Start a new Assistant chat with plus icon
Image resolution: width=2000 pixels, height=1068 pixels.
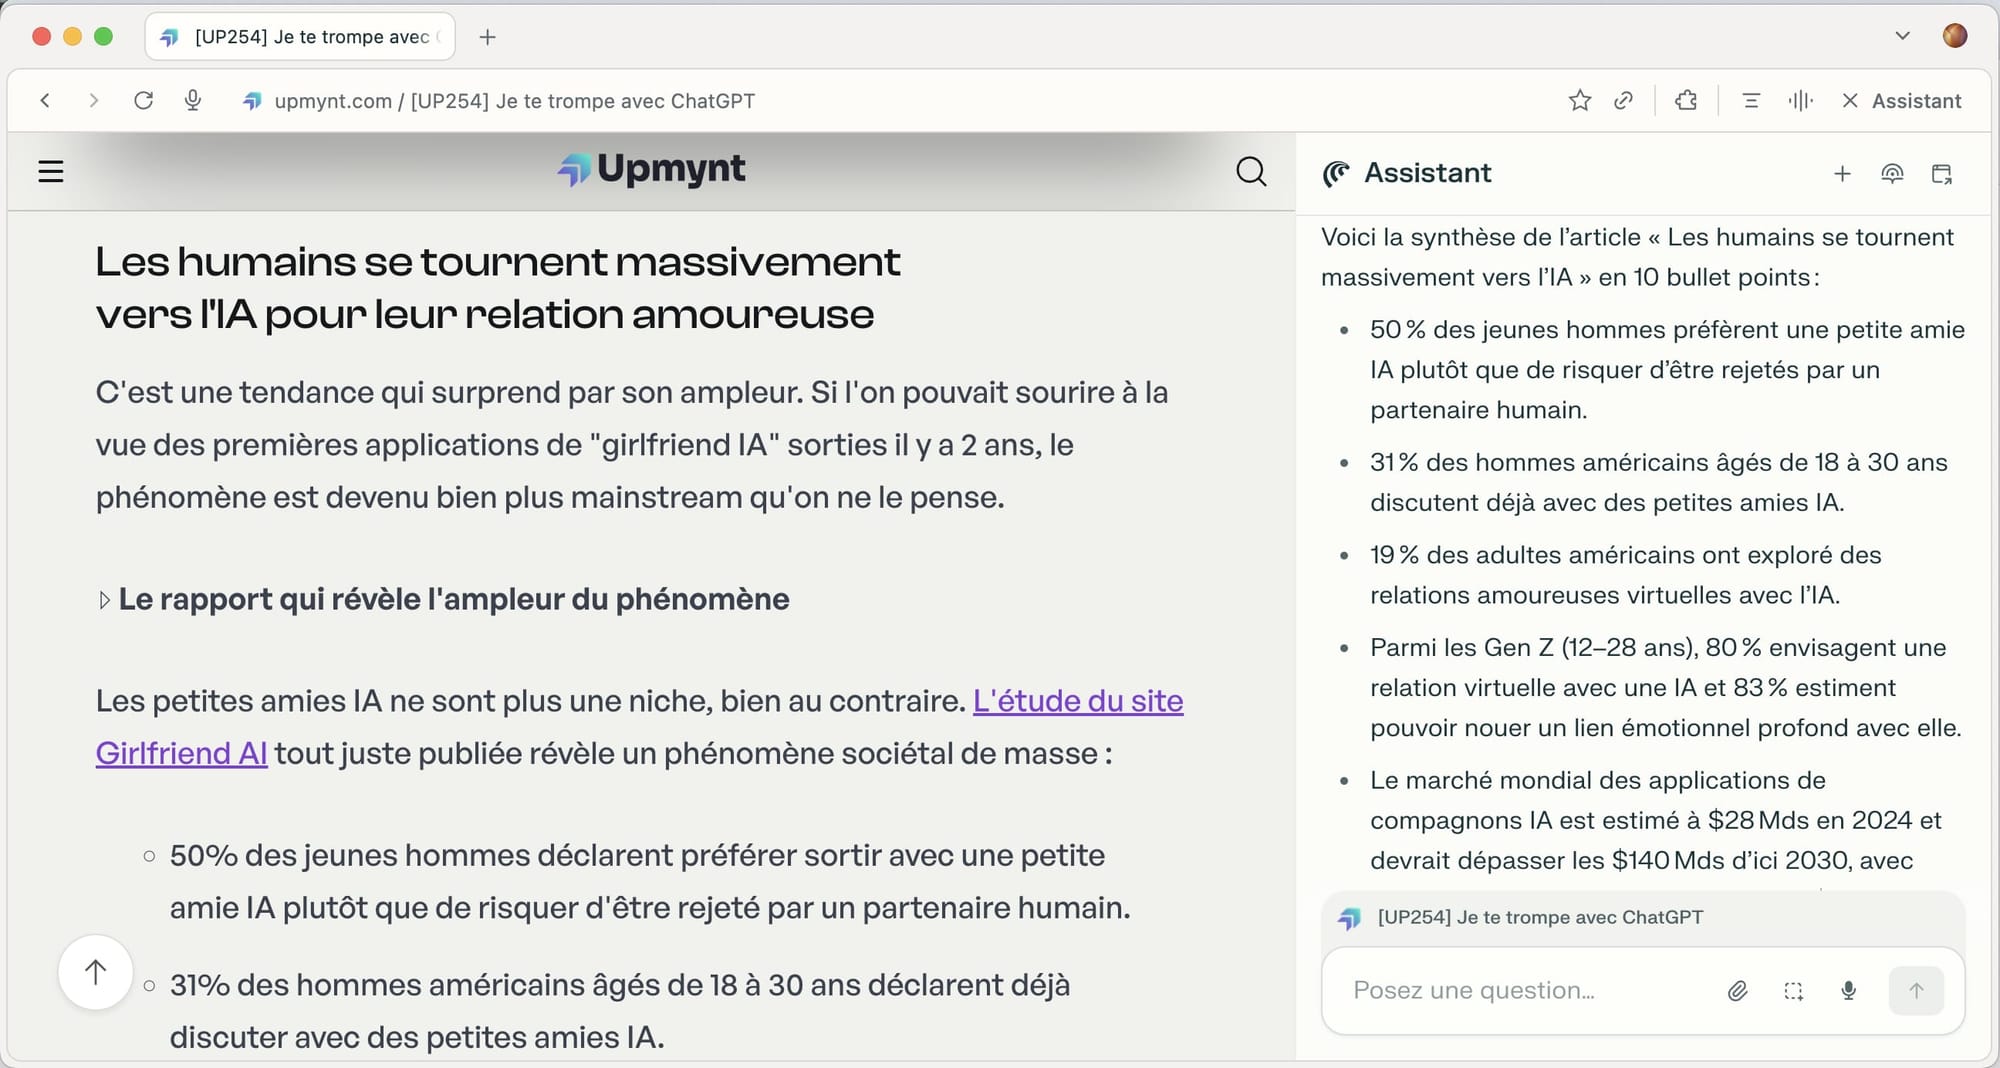[1842, 174]
